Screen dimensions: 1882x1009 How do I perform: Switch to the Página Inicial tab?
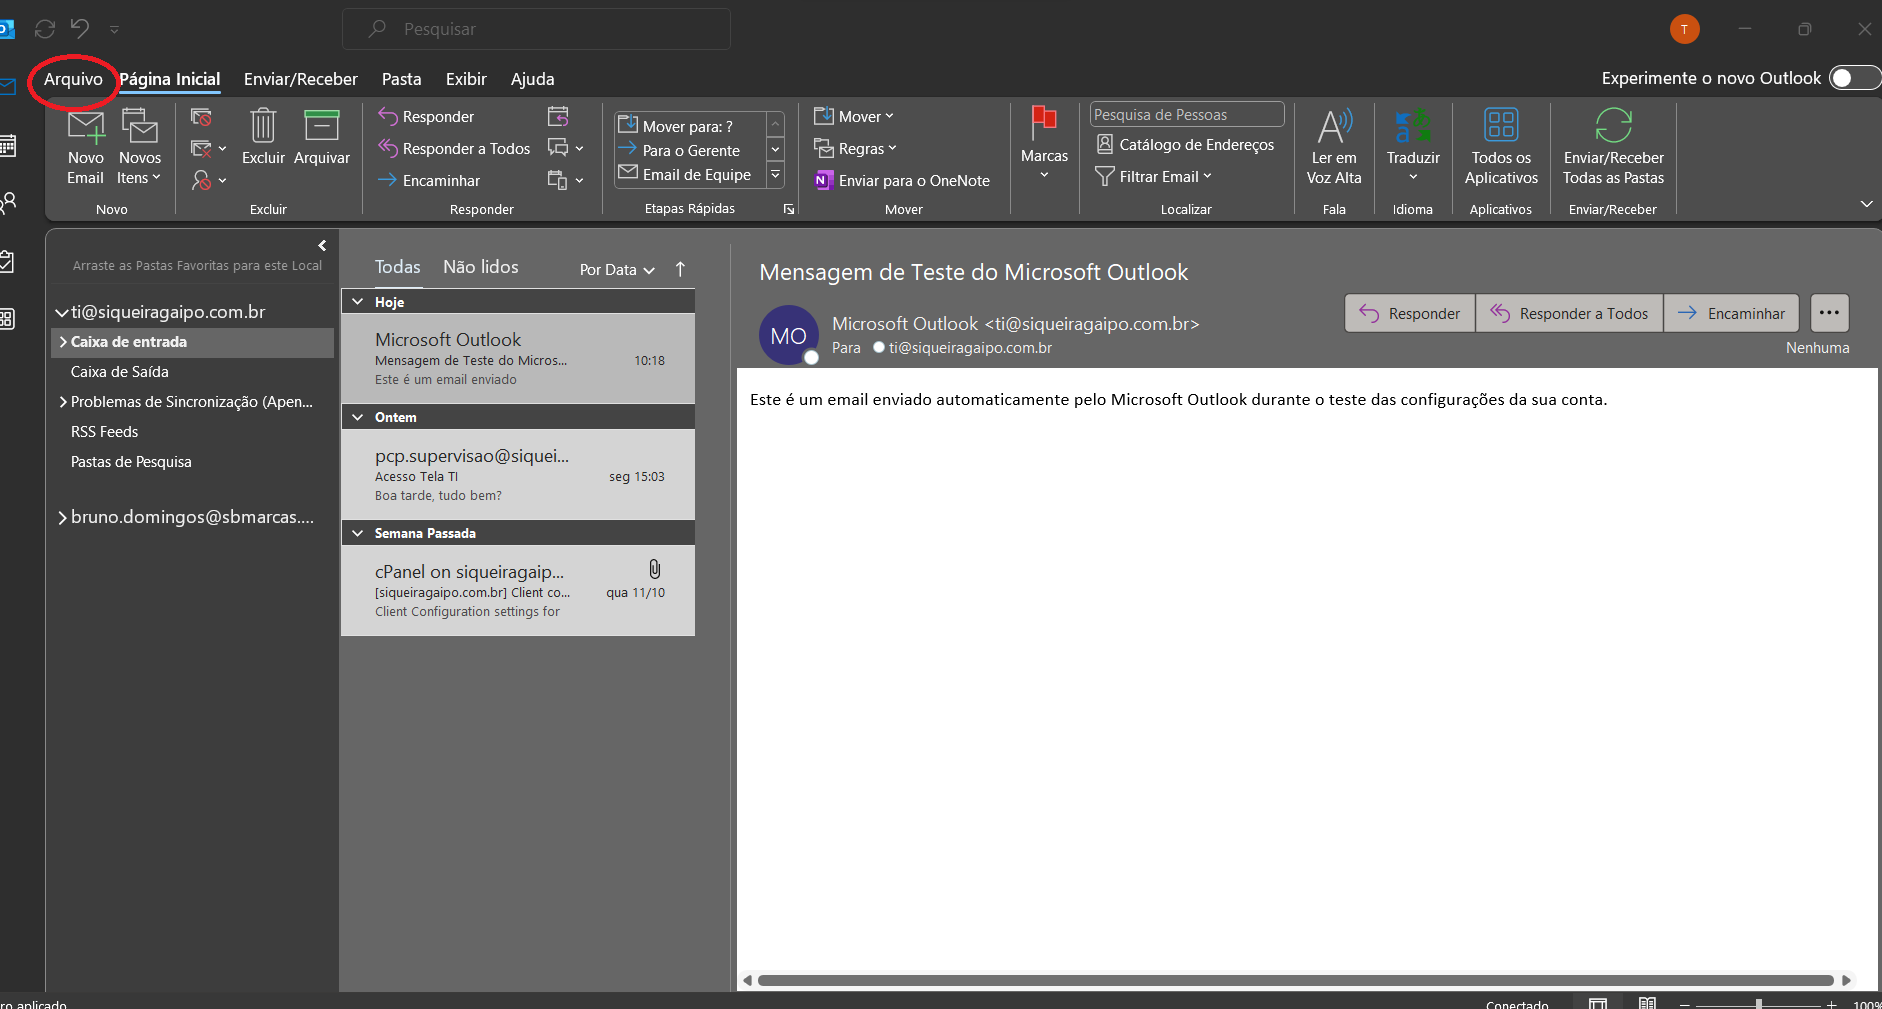click(x=170, y=79)
